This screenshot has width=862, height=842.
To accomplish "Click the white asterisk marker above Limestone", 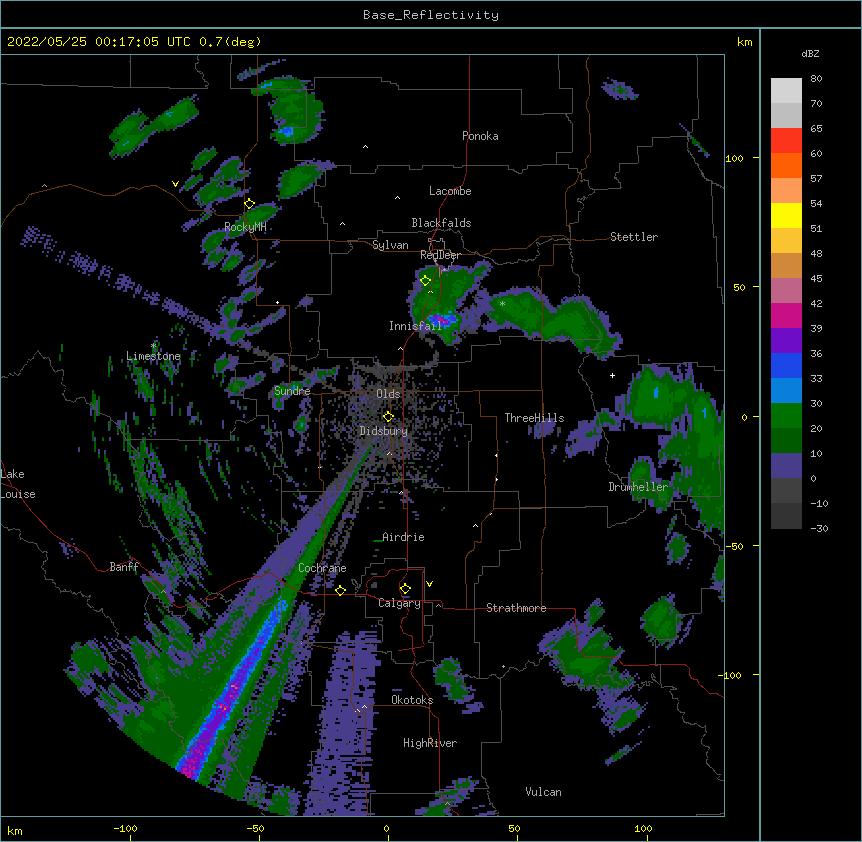I will [x=153, y=346].
